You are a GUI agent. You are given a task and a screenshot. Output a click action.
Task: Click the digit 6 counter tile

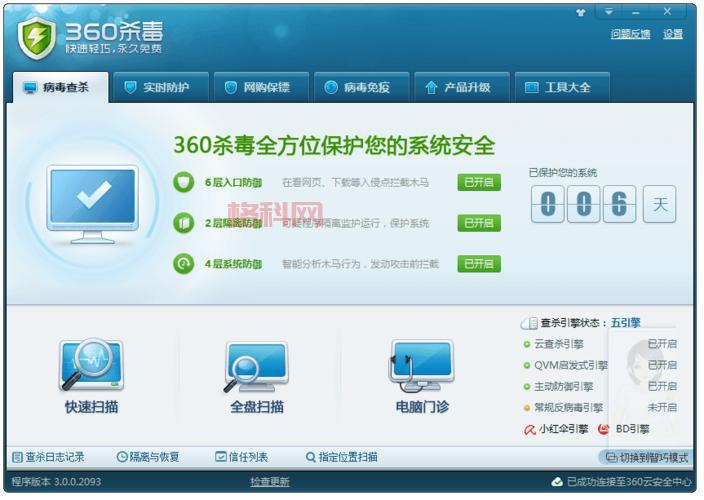[x=620, y=204]
